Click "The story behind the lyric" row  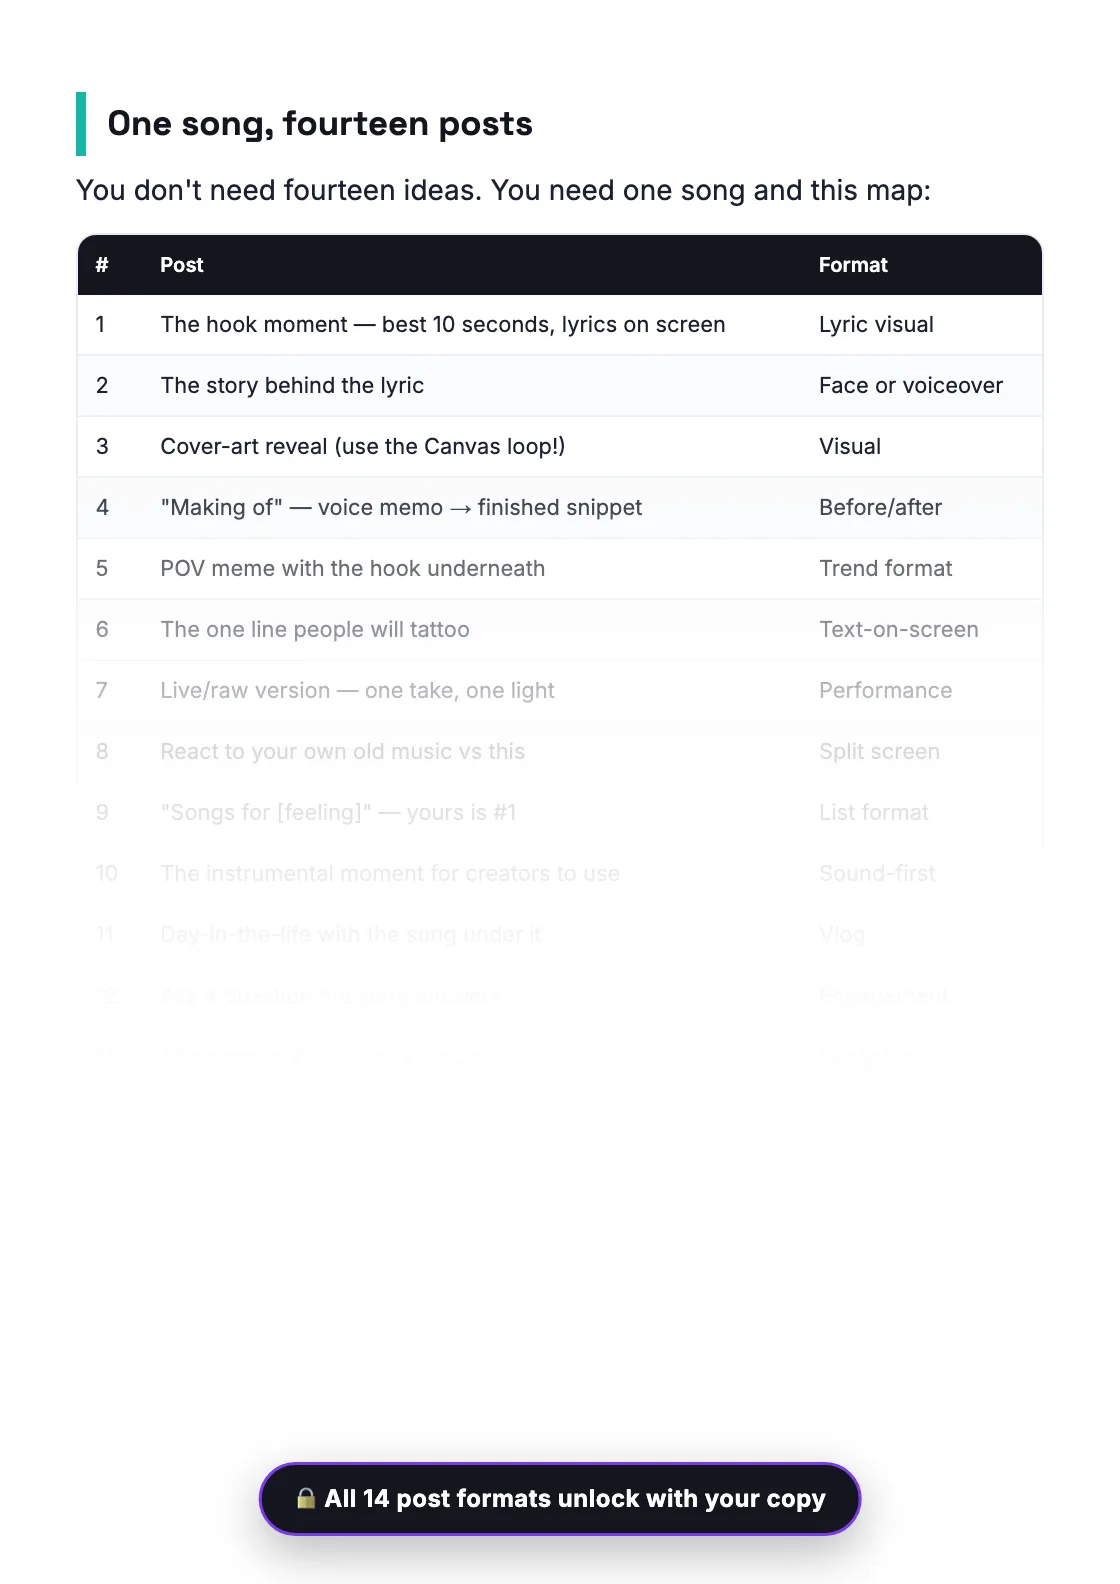pos(560,386)
